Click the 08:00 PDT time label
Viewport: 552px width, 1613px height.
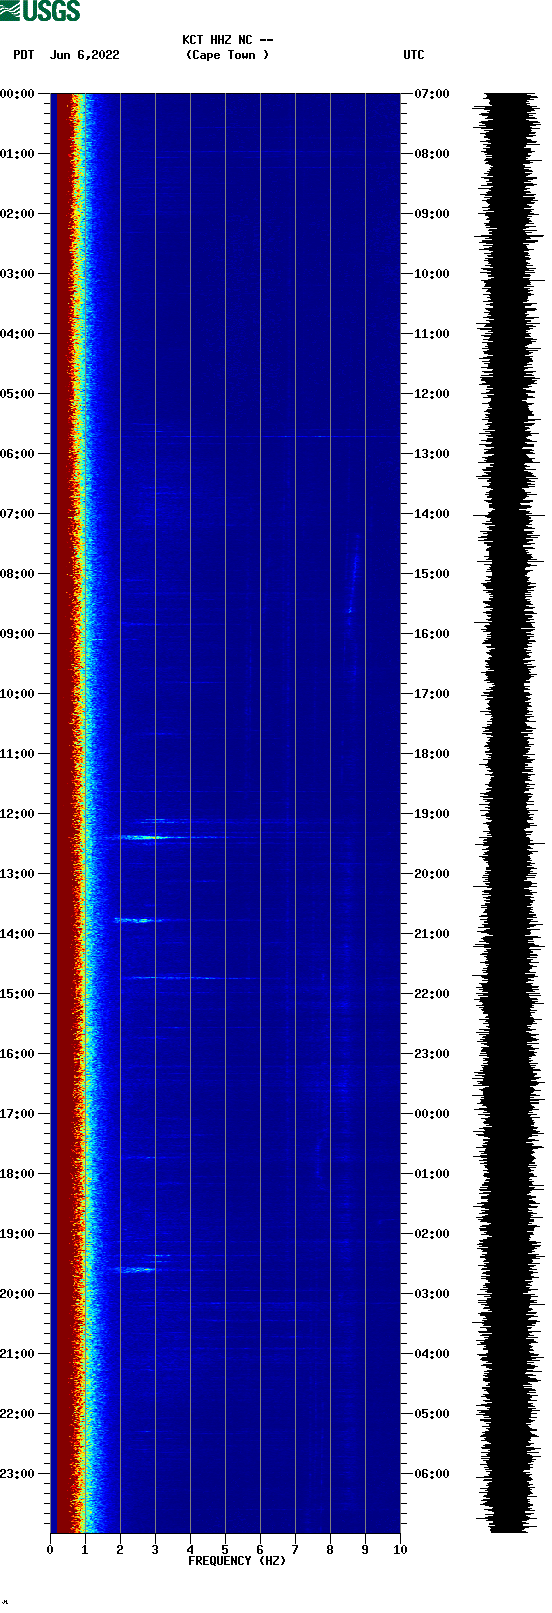coord(18,574)
